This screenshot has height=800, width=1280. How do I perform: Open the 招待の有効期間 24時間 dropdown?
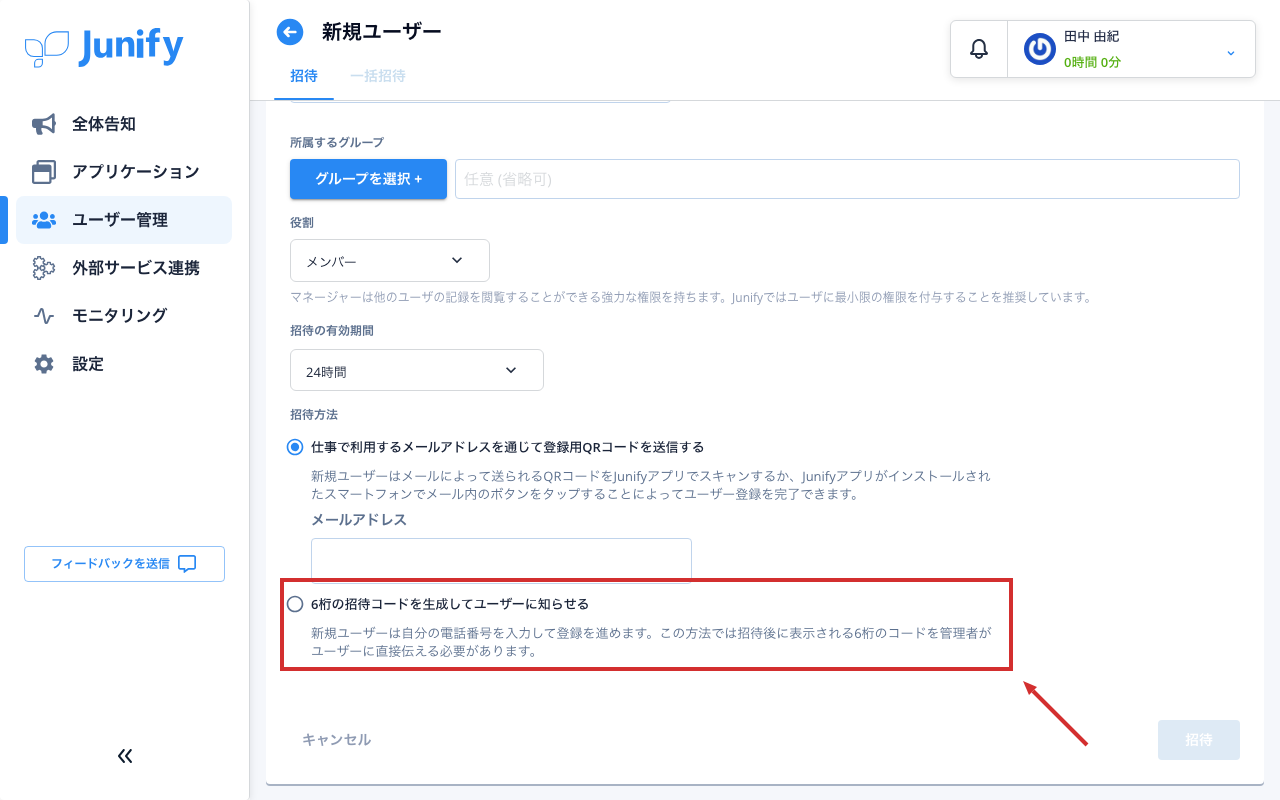coord(417,370)
